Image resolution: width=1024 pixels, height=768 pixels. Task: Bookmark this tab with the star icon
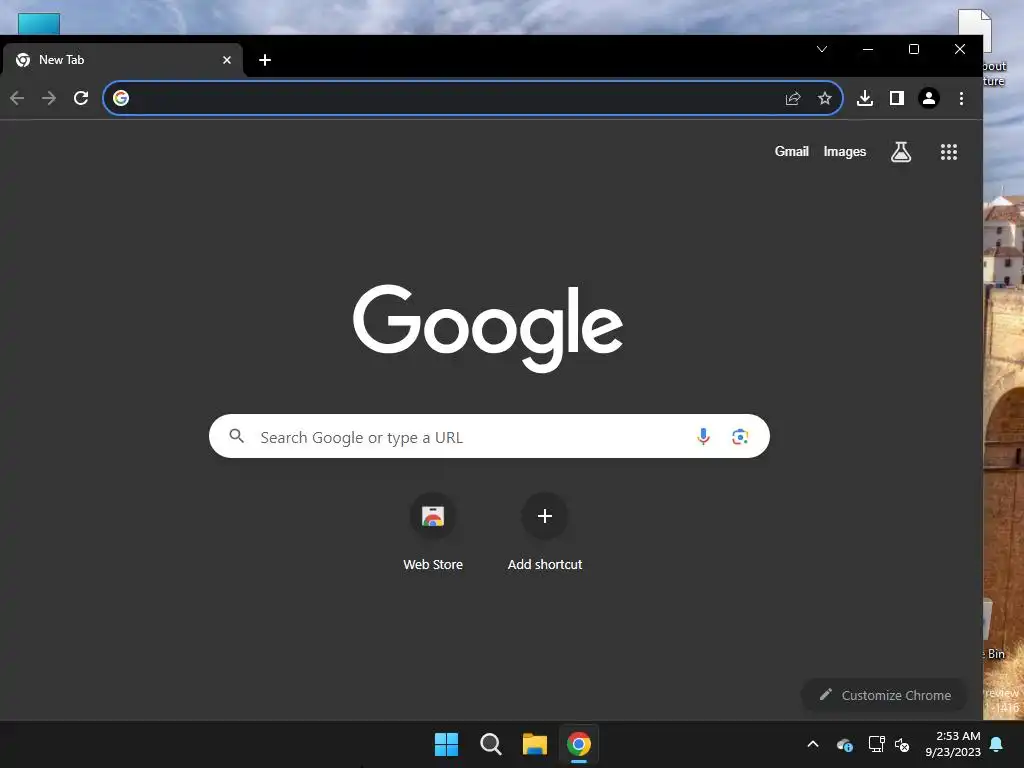(x=825, y=98)
